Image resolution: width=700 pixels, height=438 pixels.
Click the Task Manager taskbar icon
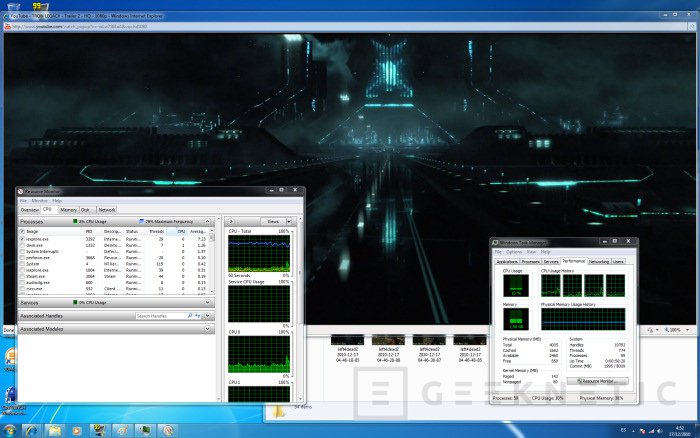(x=145, y=430)
